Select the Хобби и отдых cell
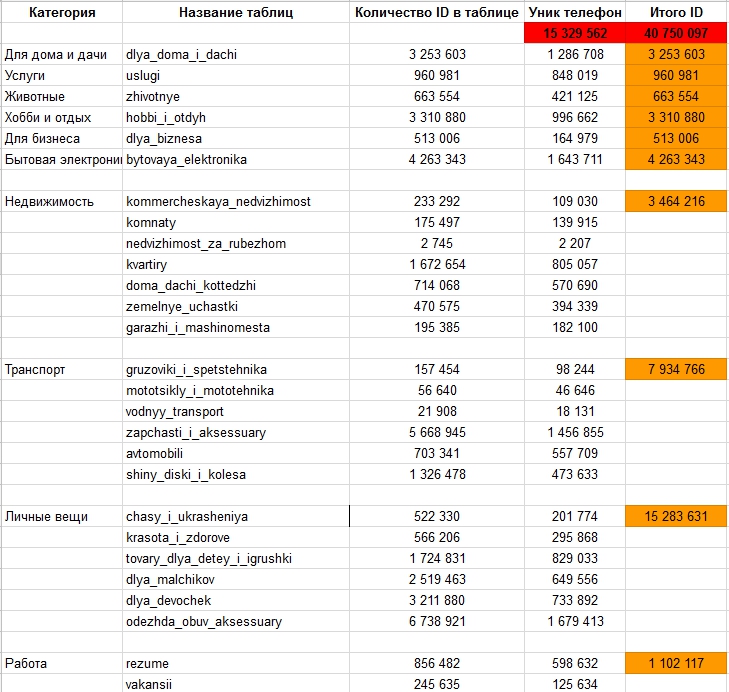 pyautogui.click(x=62, y=117)
